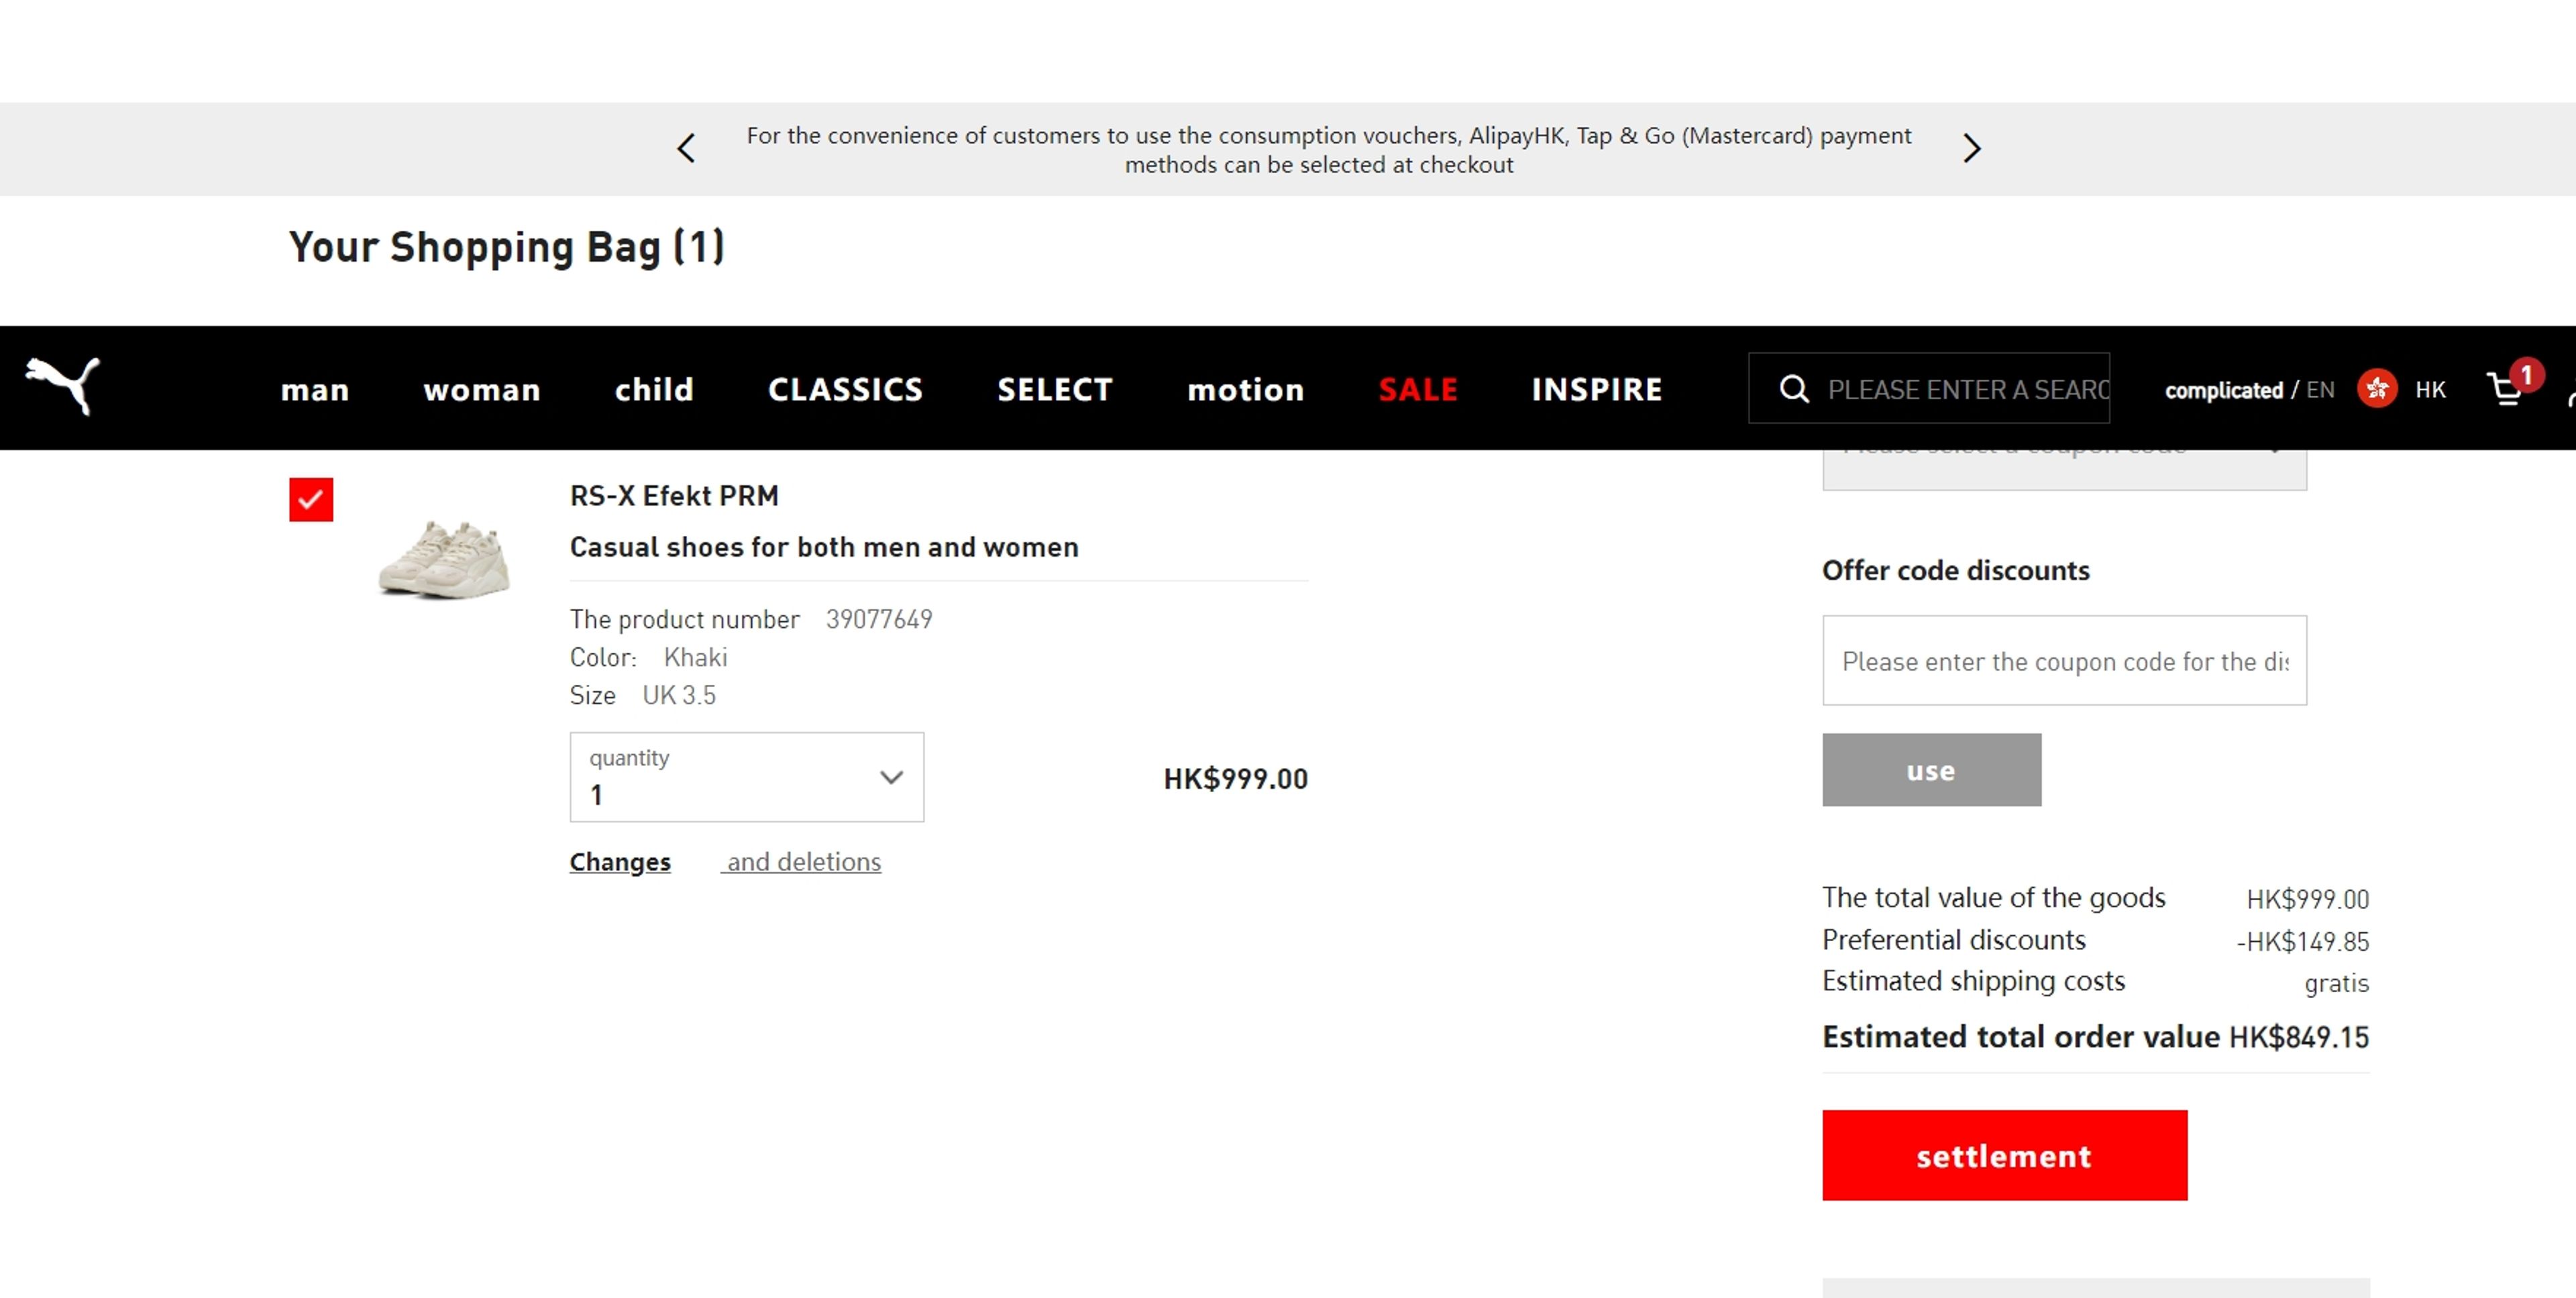
Task: Open the SALE menu
Action: (x=1417, y=389)
